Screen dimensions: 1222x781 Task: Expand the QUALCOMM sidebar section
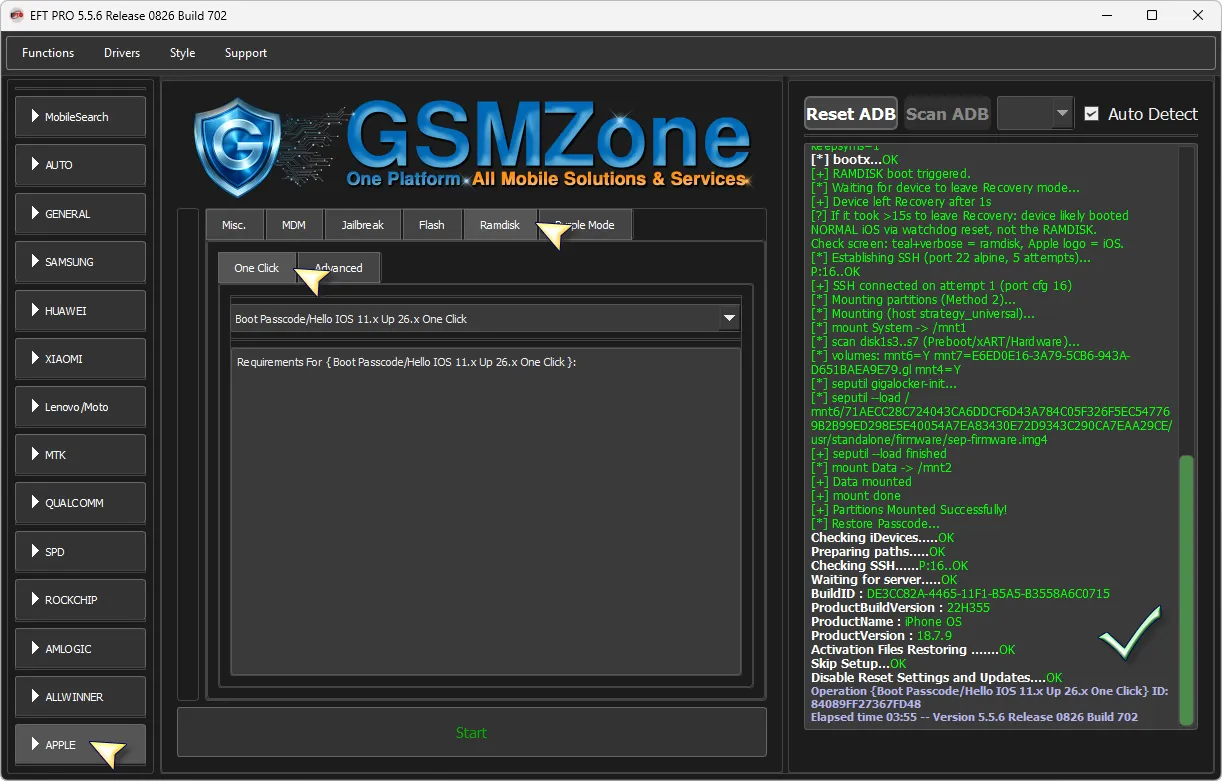point(80,503)
